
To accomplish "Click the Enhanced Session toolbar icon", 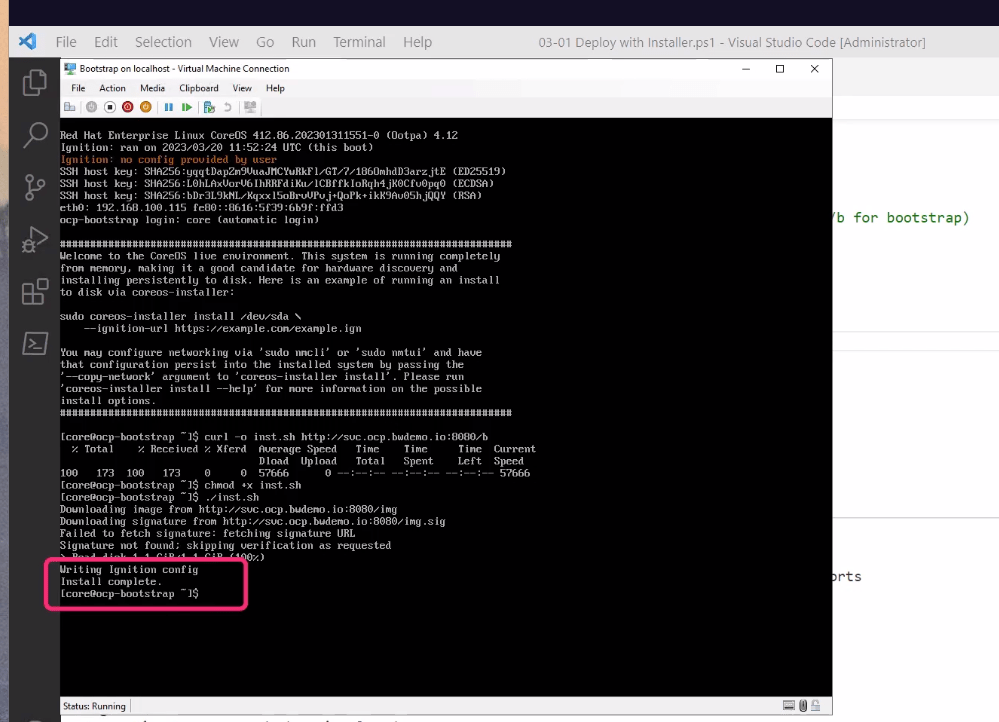I will pos(250,107).
